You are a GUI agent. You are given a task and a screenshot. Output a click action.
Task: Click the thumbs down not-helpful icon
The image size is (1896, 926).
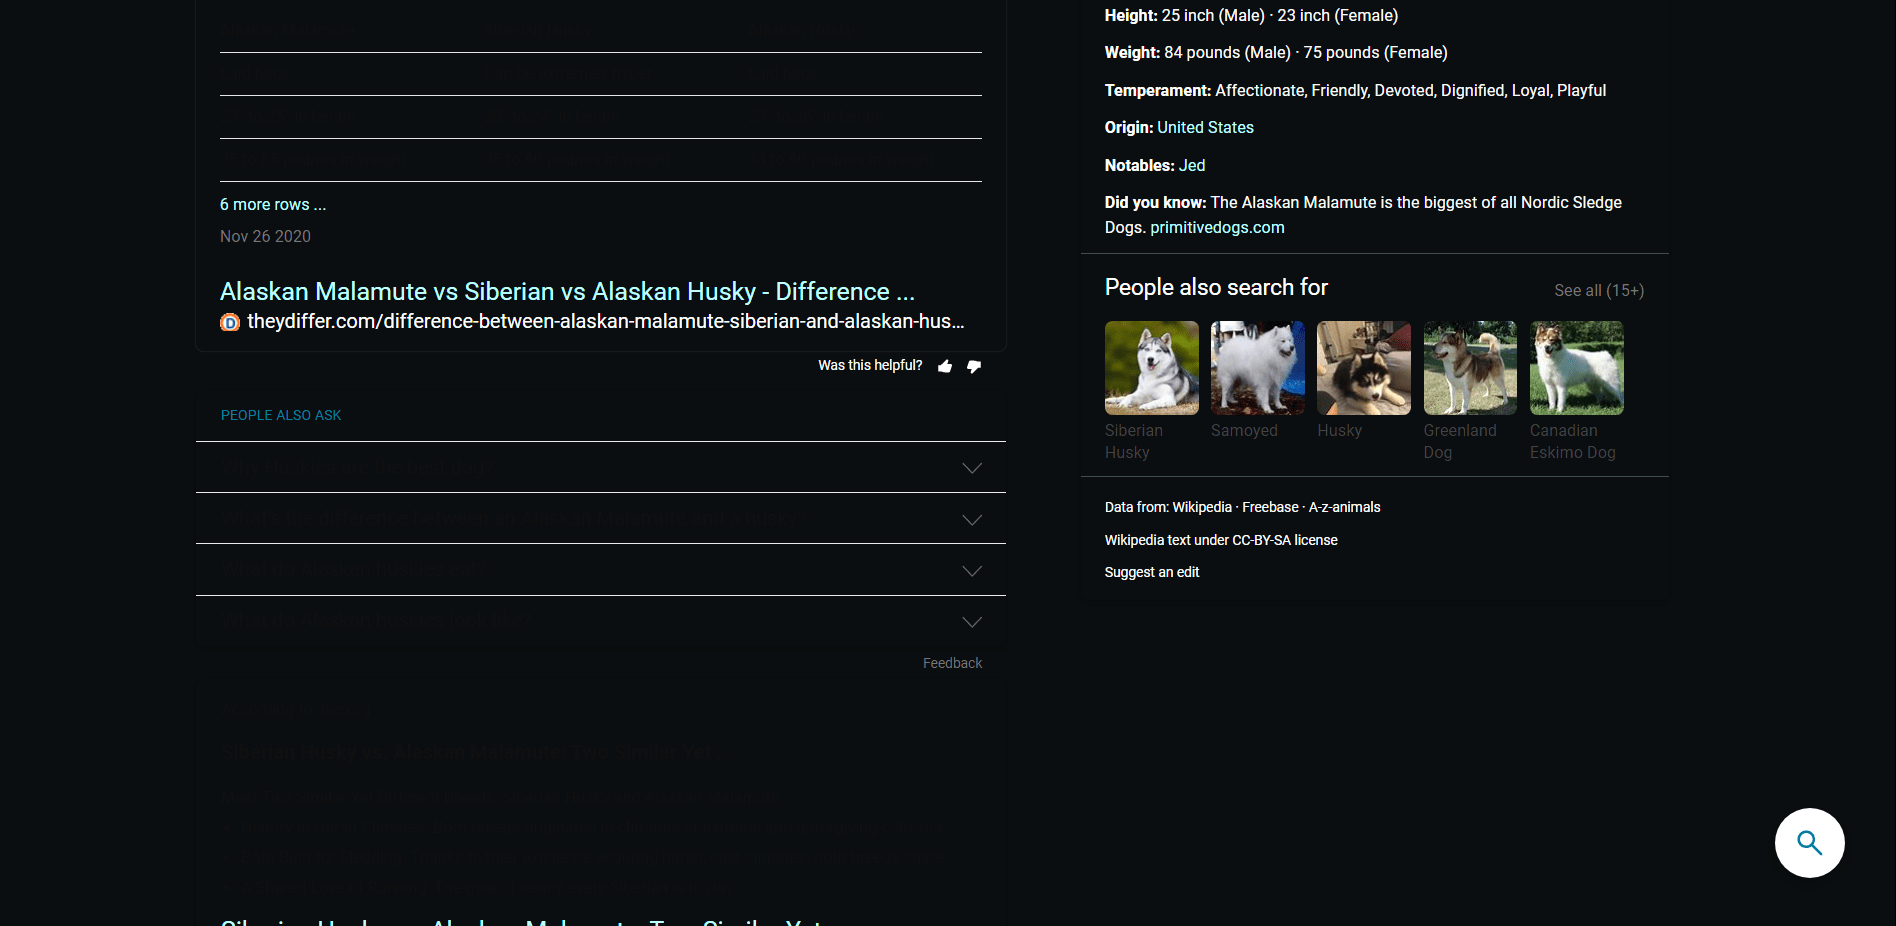973,366
